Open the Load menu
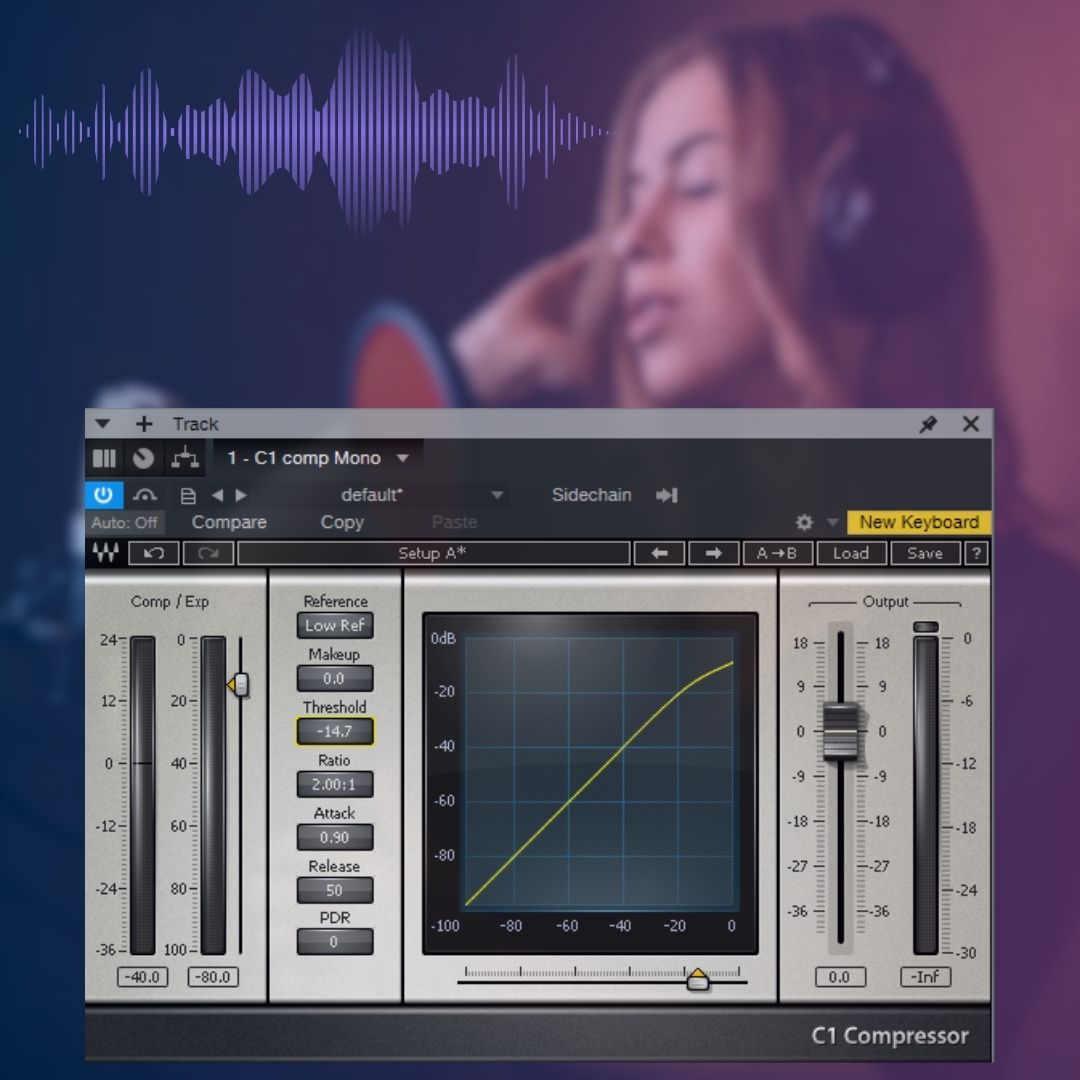The height and width of the screenshot is (1080, 1080). coord(851,553)
